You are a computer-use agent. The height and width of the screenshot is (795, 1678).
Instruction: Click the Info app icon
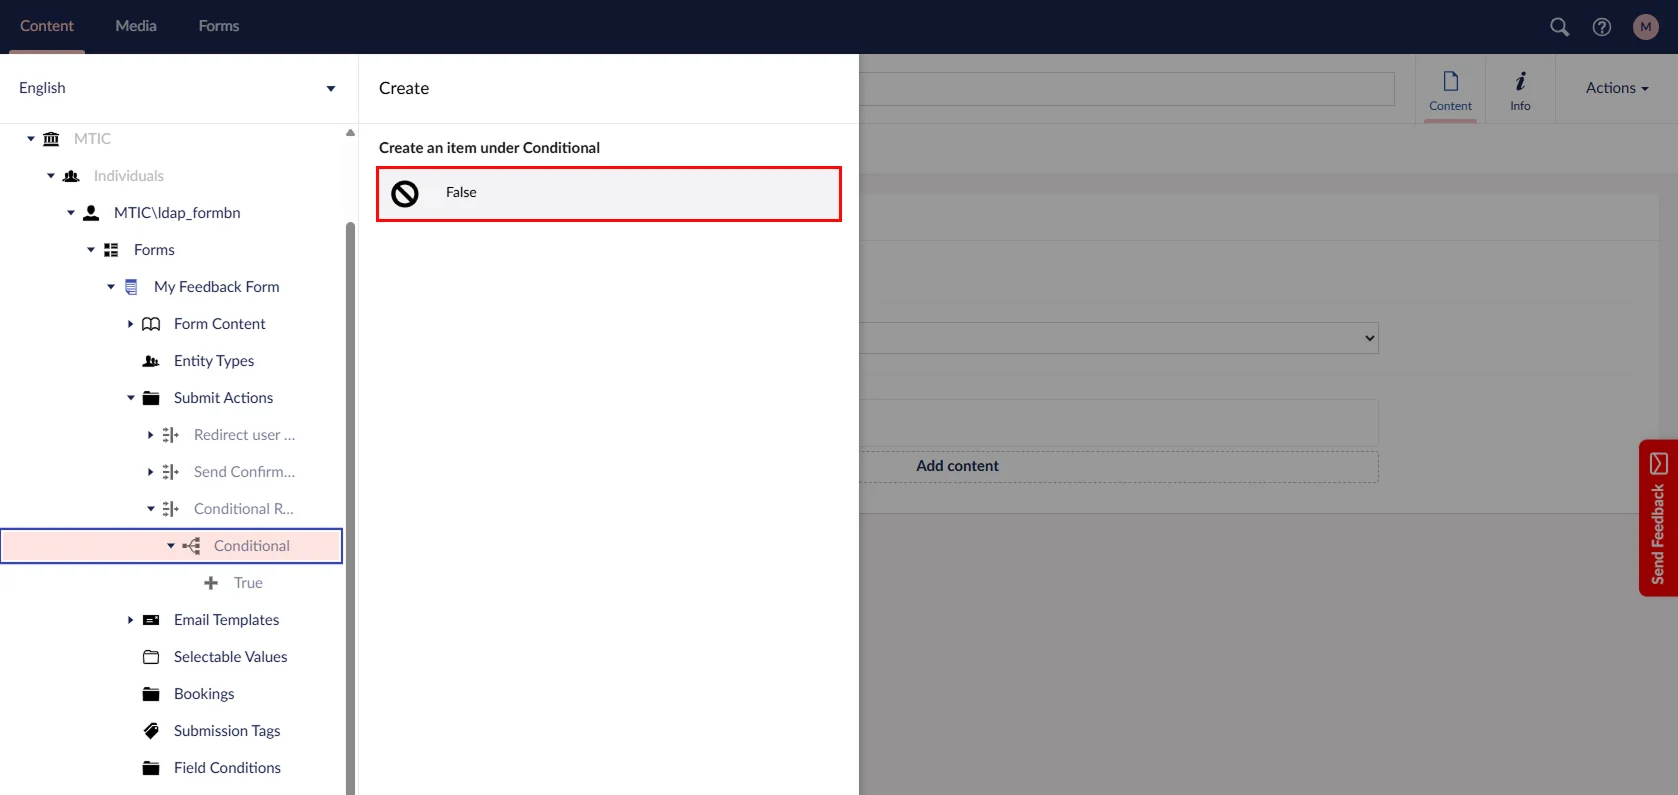tap(1520, 90)
